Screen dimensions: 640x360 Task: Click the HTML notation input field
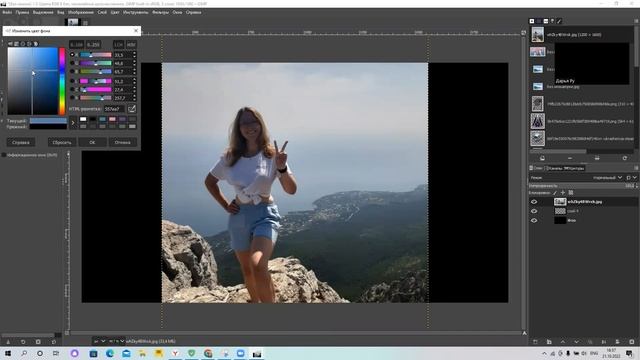[x=114, y=109]
